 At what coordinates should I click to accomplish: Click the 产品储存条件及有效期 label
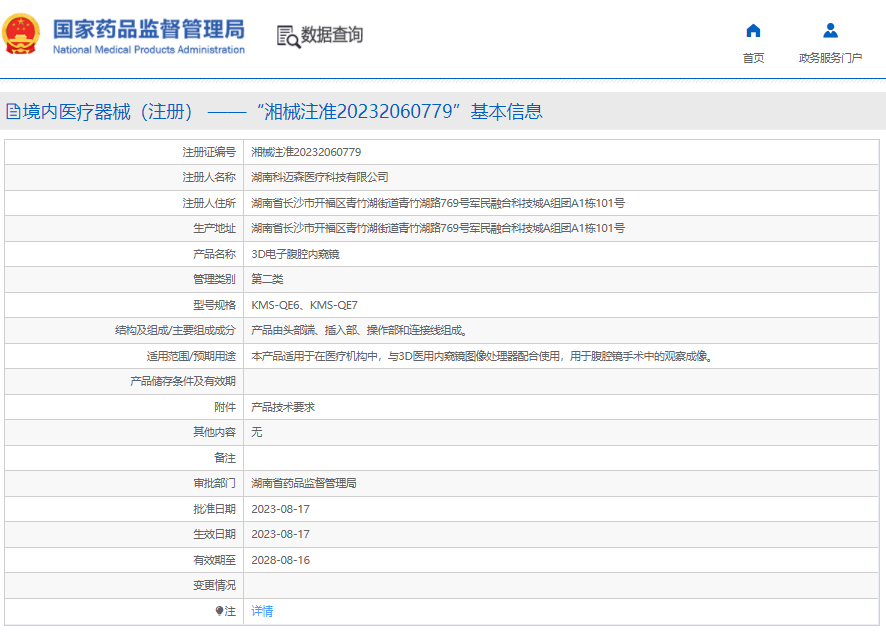click(x=183, y=382)
